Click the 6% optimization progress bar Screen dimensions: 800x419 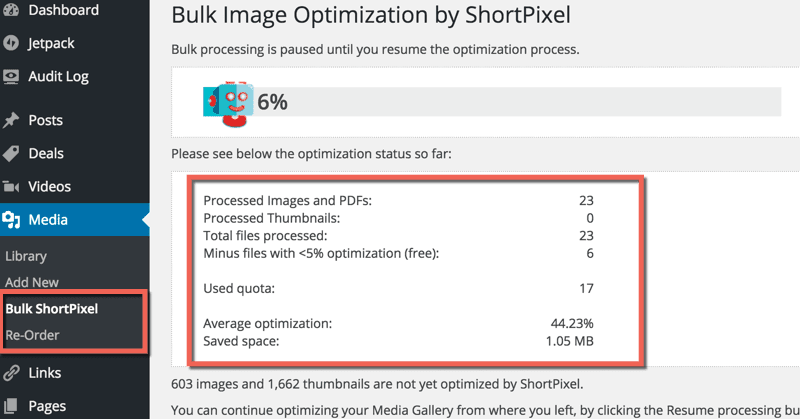tap(520, 102)
